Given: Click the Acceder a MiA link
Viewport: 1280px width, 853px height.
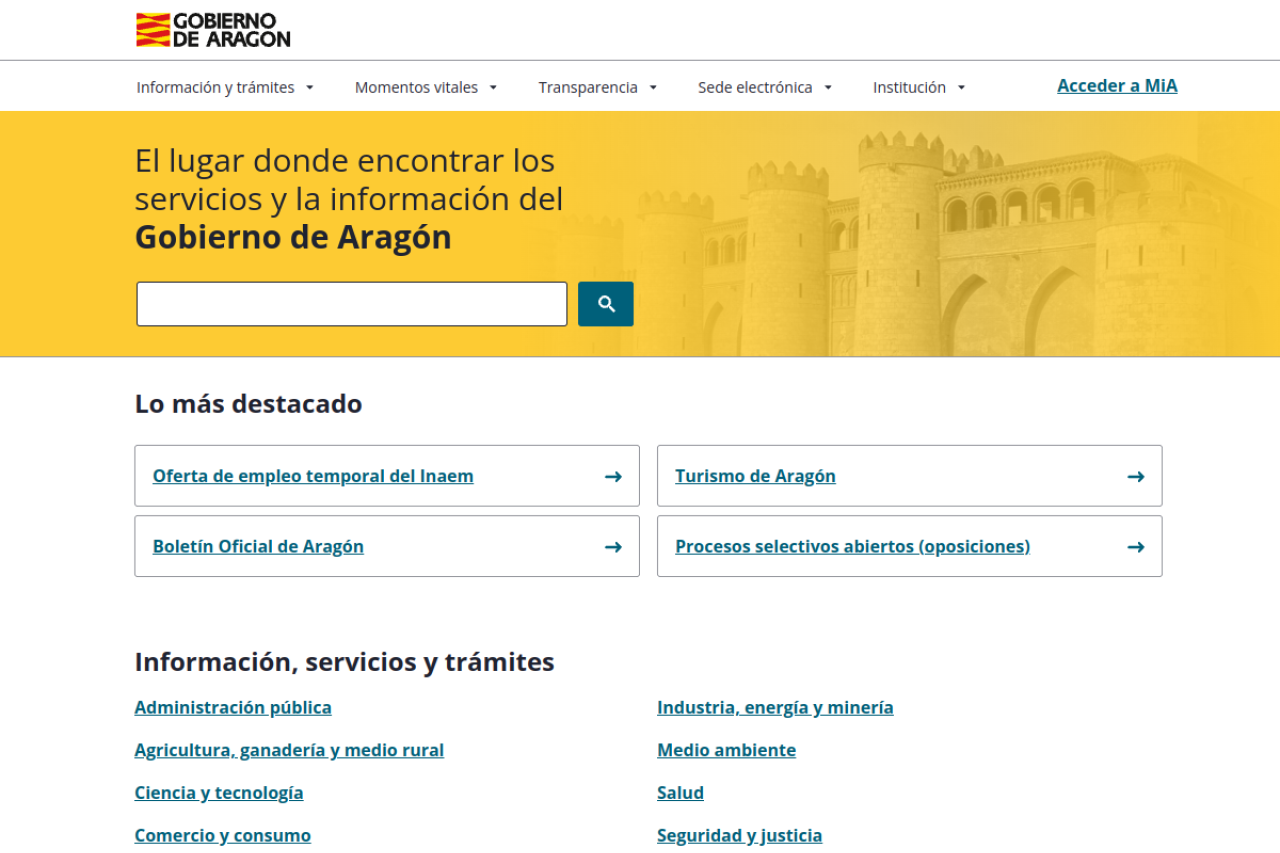Looking at the screenshot, I should [1117, 86].
